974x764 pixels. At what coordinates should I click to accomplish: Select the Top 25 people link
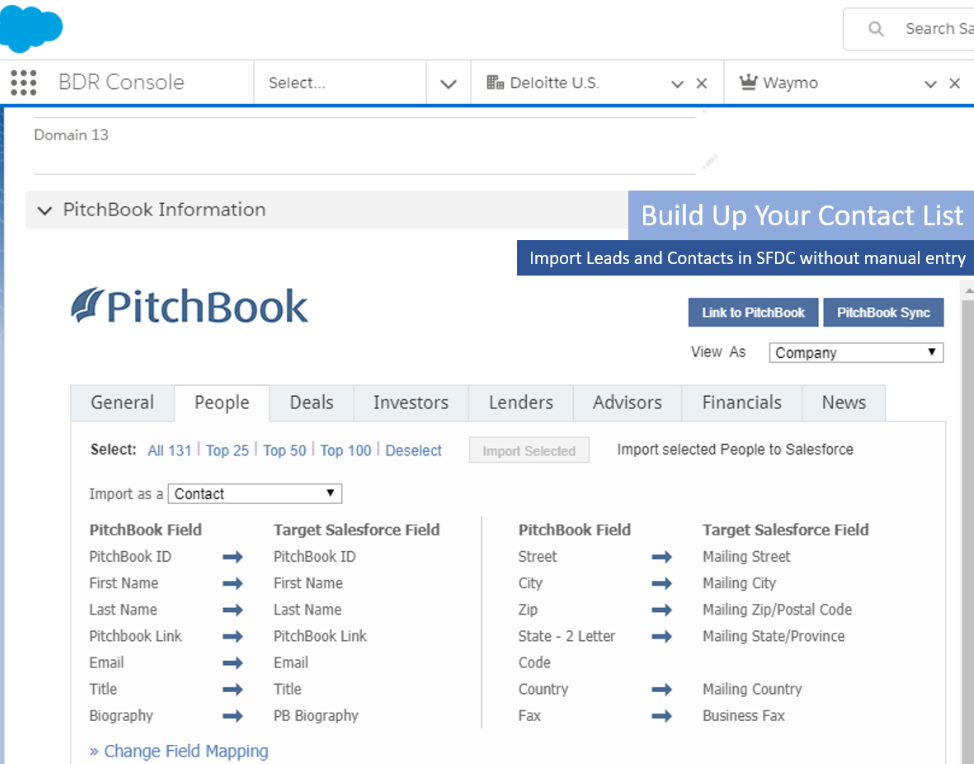tap(227, 450)
